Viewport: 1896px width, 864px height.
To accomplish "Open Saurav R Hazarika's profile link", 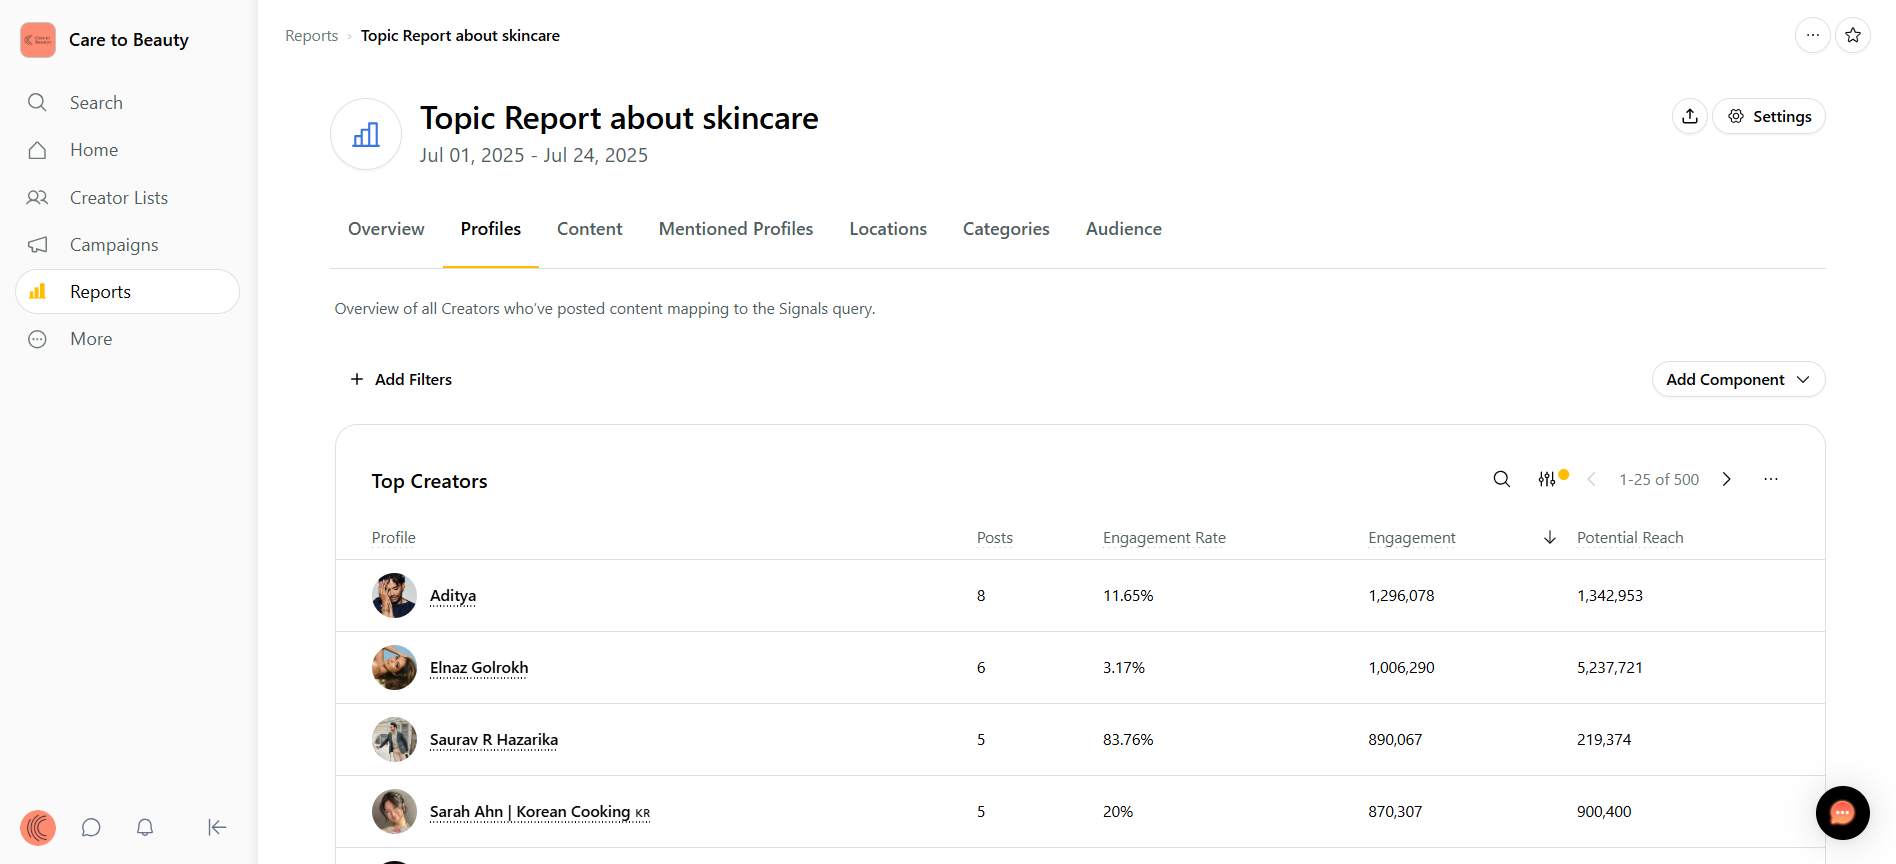I will coord(494,740).
